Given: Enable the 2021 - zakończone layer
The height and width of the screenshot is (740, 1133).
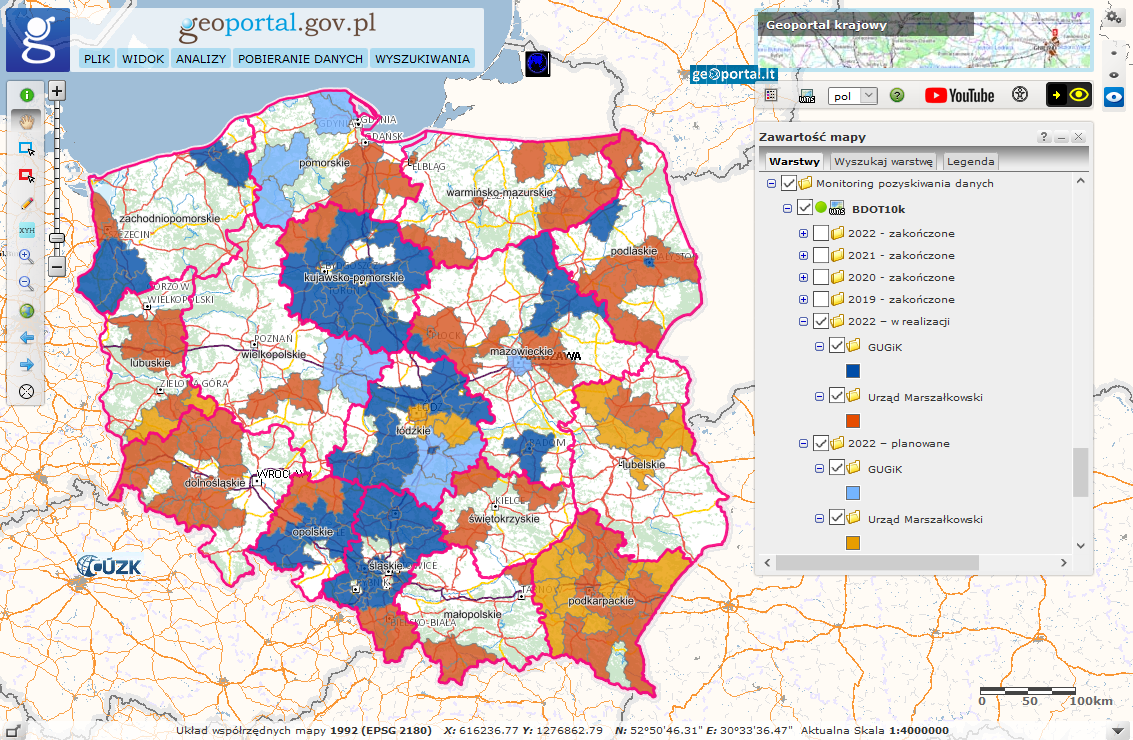Looking at the screenshot, I should pos(820,255).
